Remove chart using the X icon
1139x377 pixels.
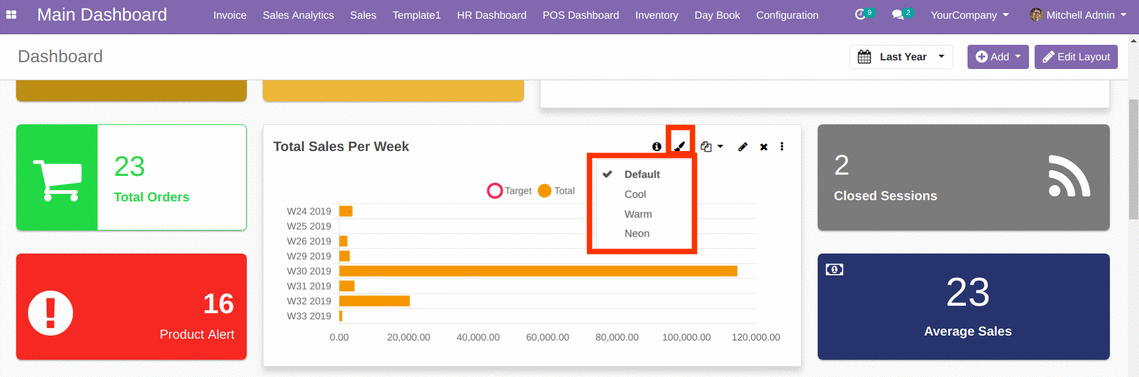point(763,147)
